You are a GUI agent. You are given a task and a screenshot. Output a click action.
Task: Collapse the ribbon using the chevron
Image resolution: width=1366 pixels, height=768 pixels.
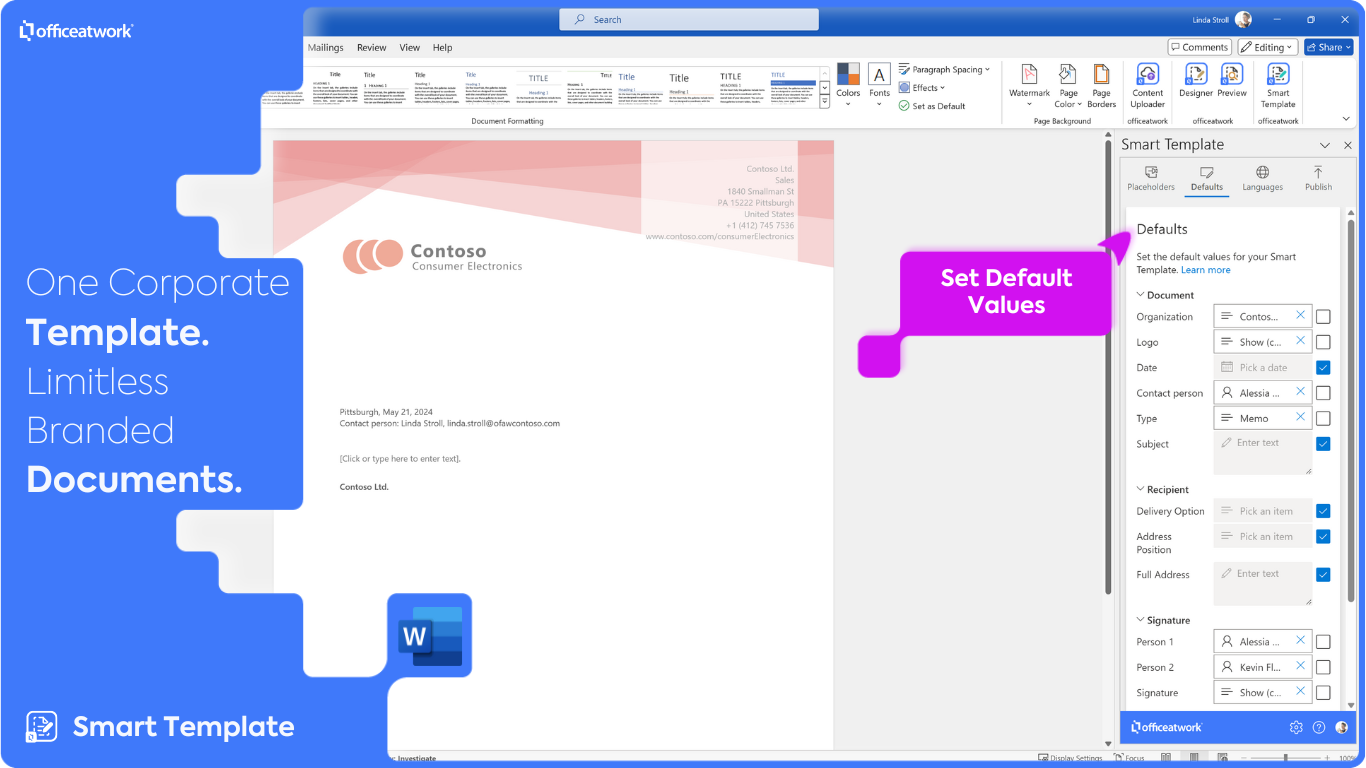[1346, 121]
